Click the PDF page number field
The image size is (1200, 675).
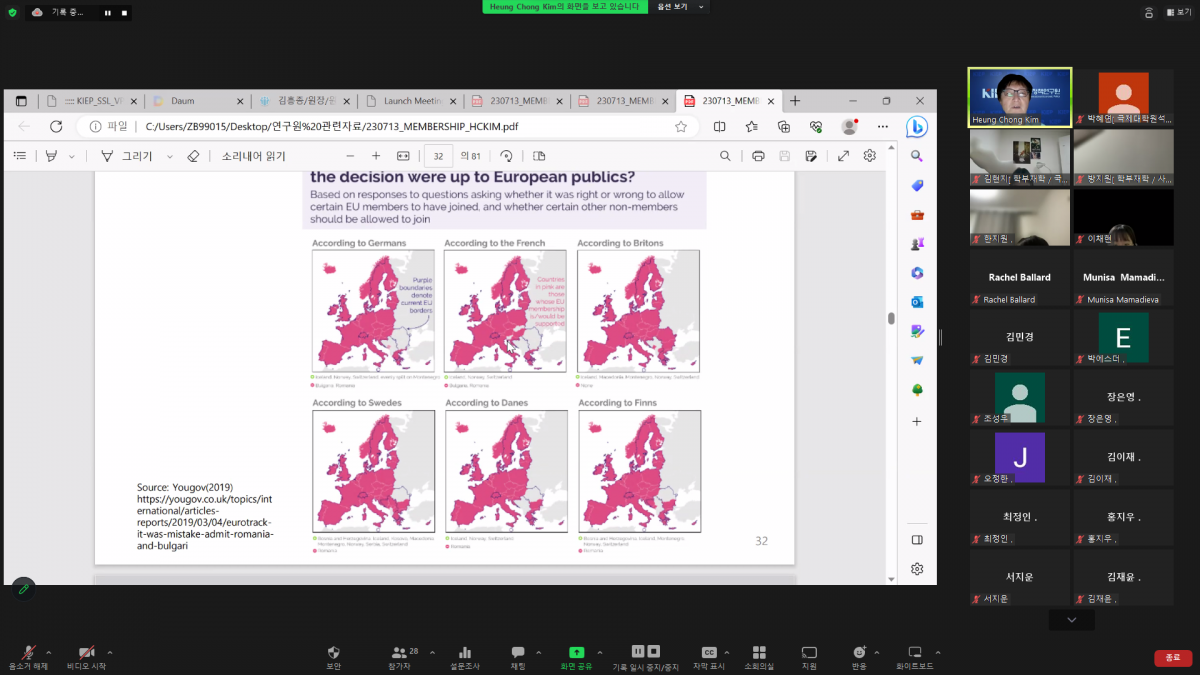coord(437,156)
